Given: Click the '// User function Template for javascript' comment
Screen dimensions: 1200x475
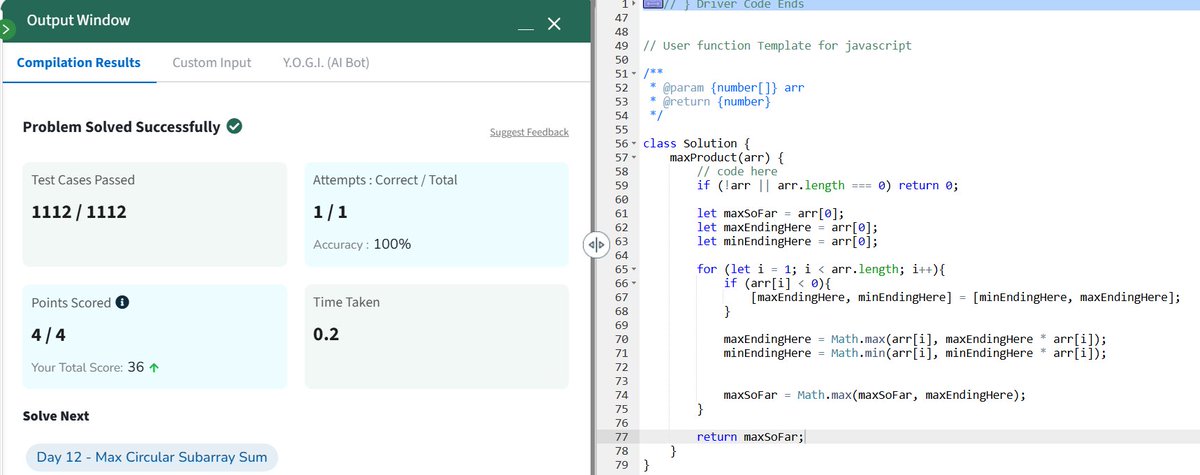Looking at the screenshot, I should click(777, 45).
